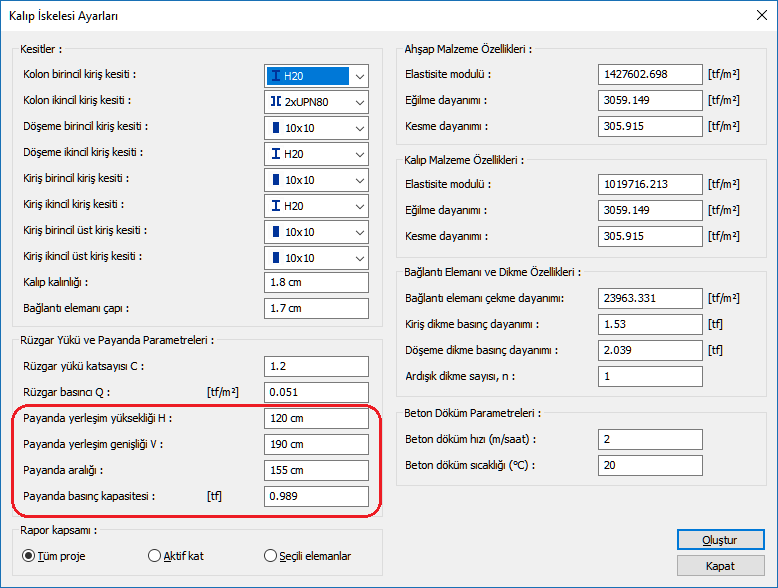This screenshot has width=778, height=588.
Task: Edit the Rüzgar yükü katsayısı C field
Action: point(316,366)
